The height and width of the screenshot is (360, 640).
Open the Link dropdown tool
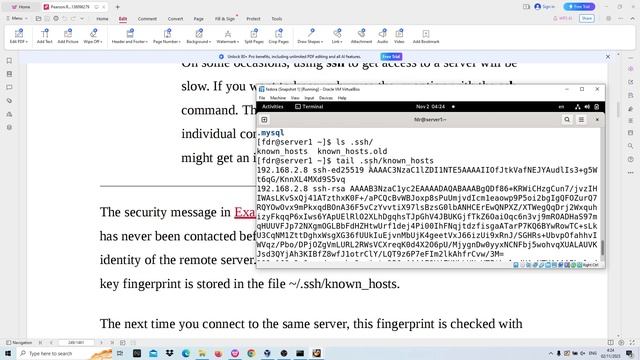(337, 36)
